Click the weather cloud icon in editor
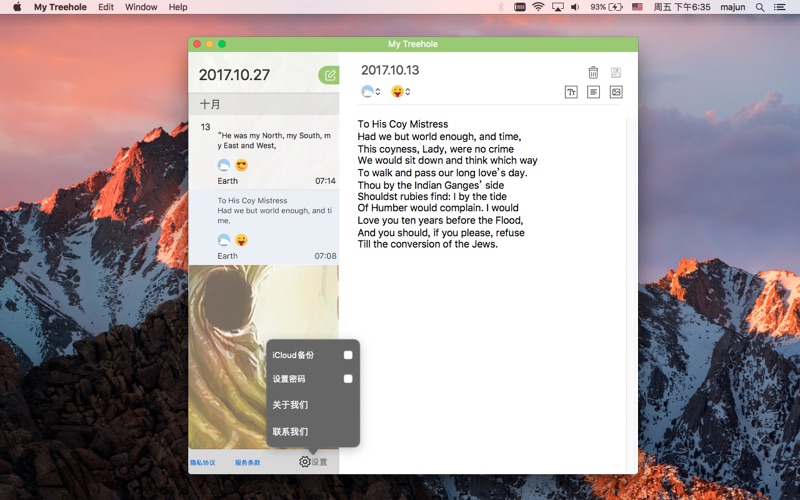This screenshot has width=800, height=500. click(x=367, y=91)
